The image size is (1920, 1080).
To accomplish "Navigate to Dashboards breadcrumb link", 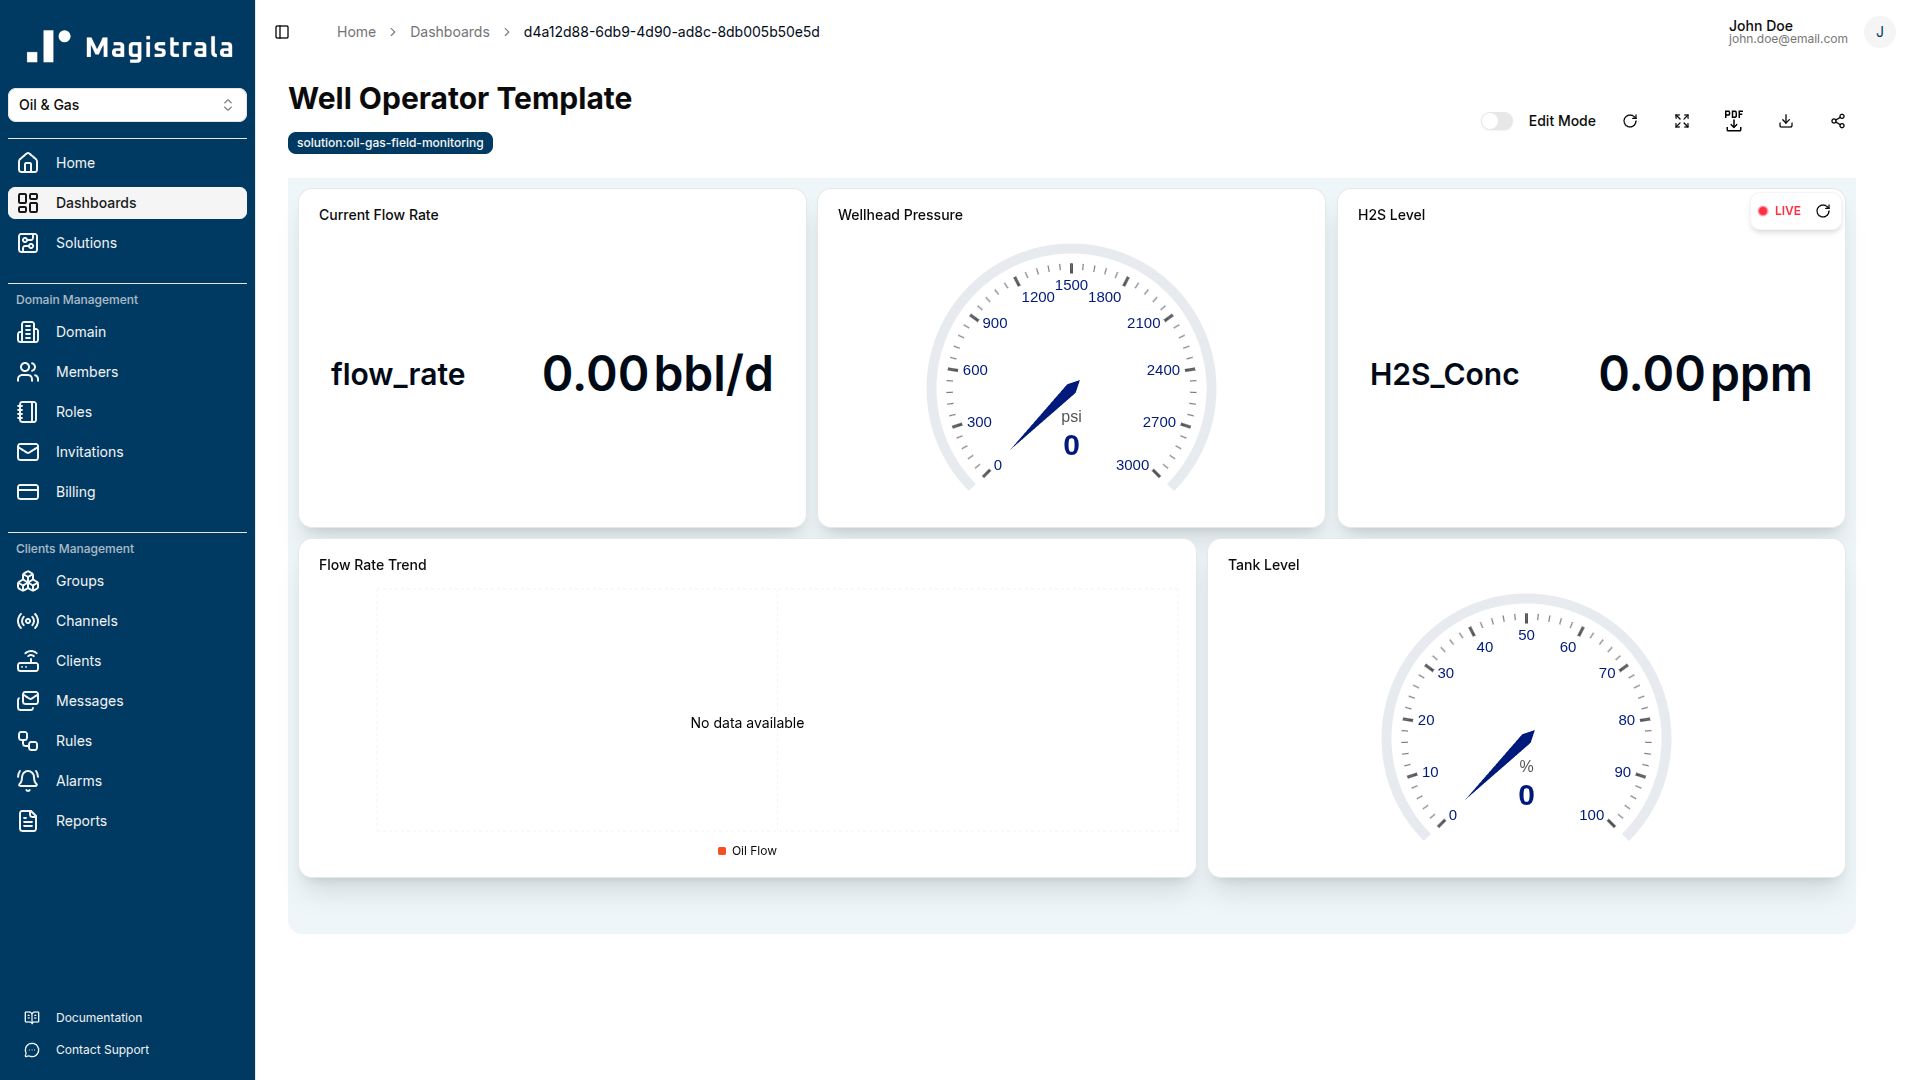I will coord(449,32).
